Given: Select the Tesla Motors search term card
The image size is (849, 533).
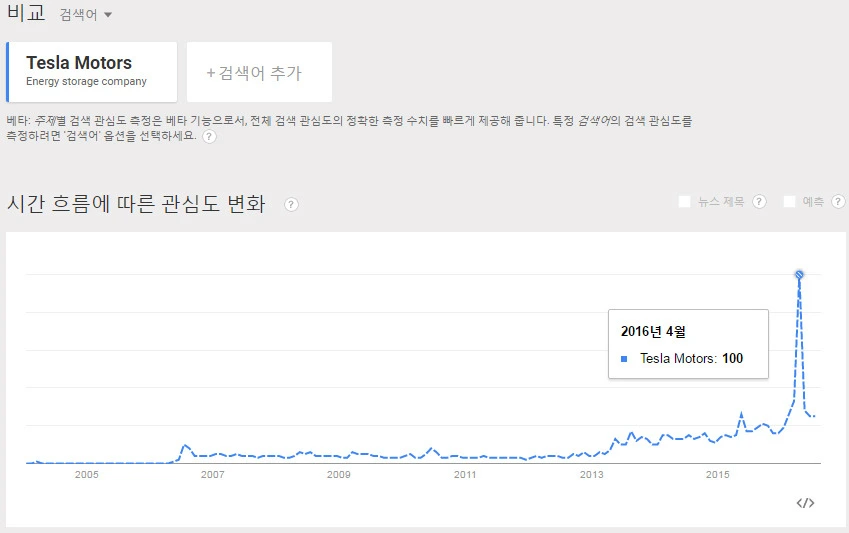Looking at the screenshot, I should 92,72.
